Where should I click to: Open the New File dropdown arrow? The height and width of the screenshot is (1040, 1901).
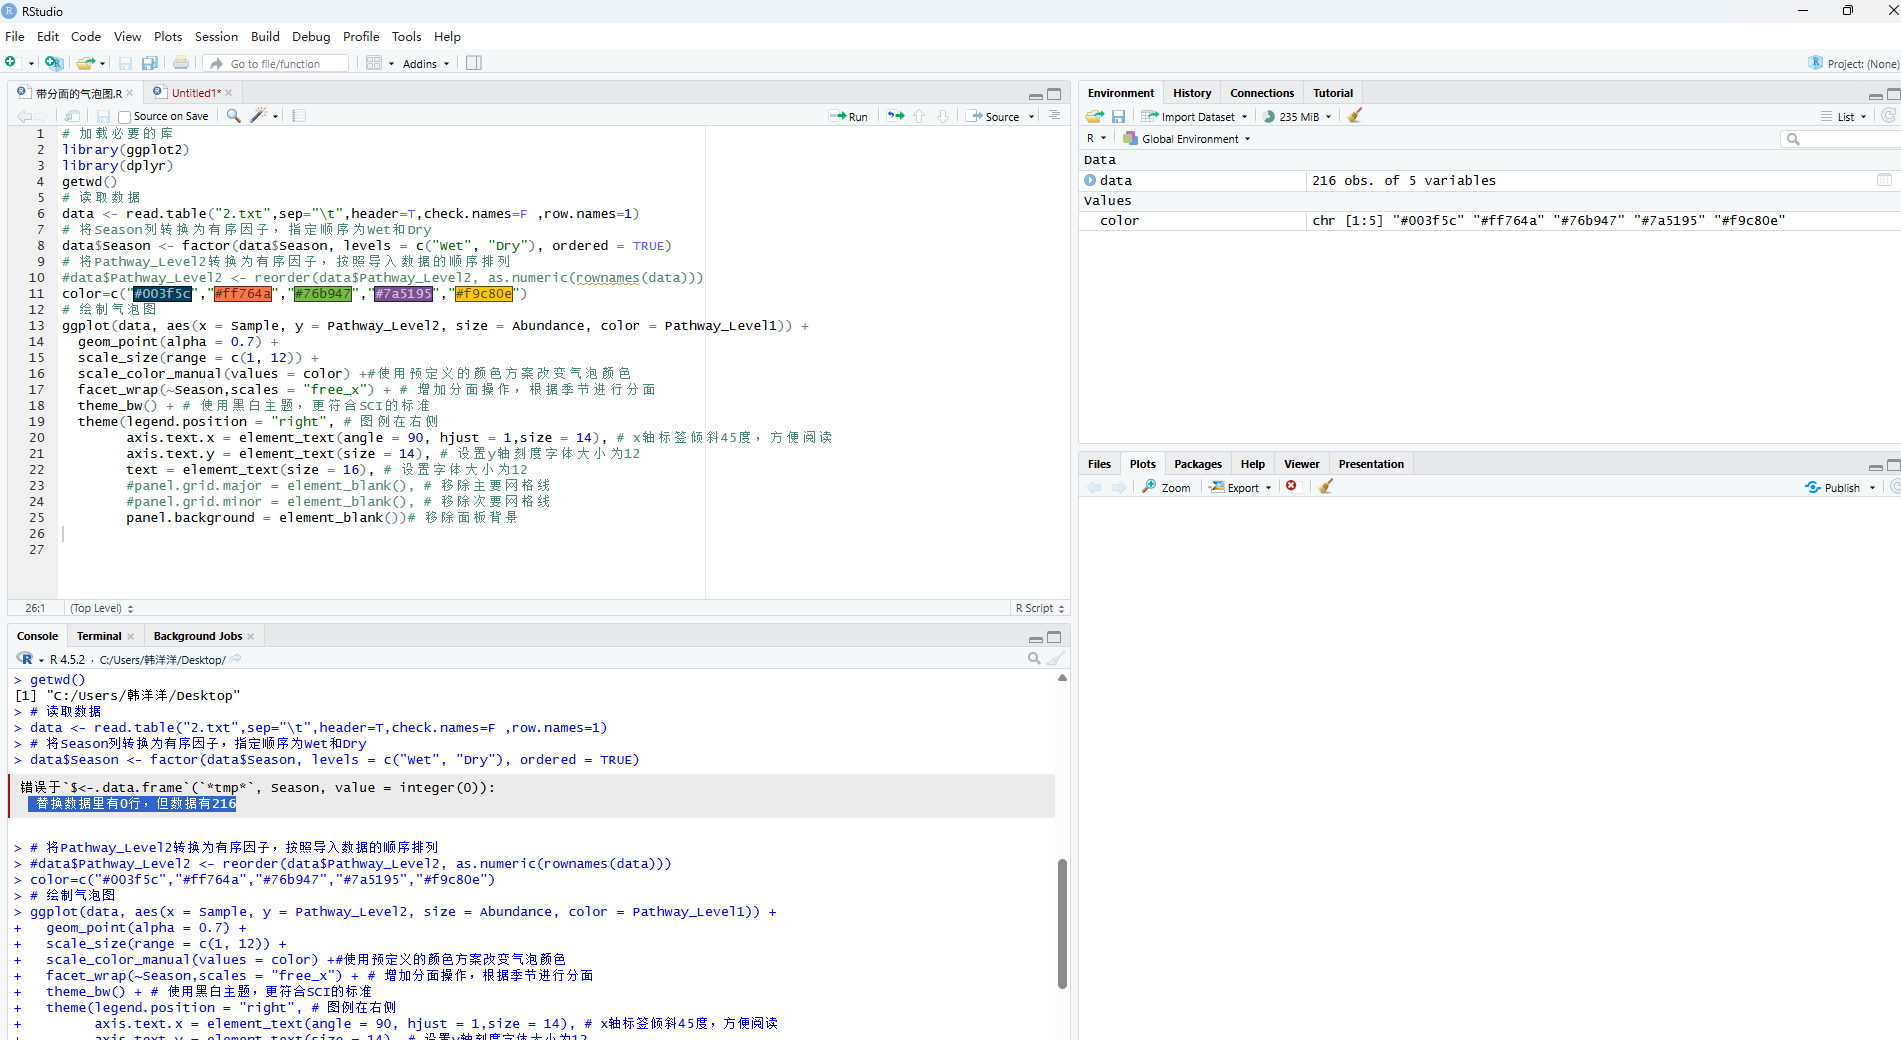(32, 63)
